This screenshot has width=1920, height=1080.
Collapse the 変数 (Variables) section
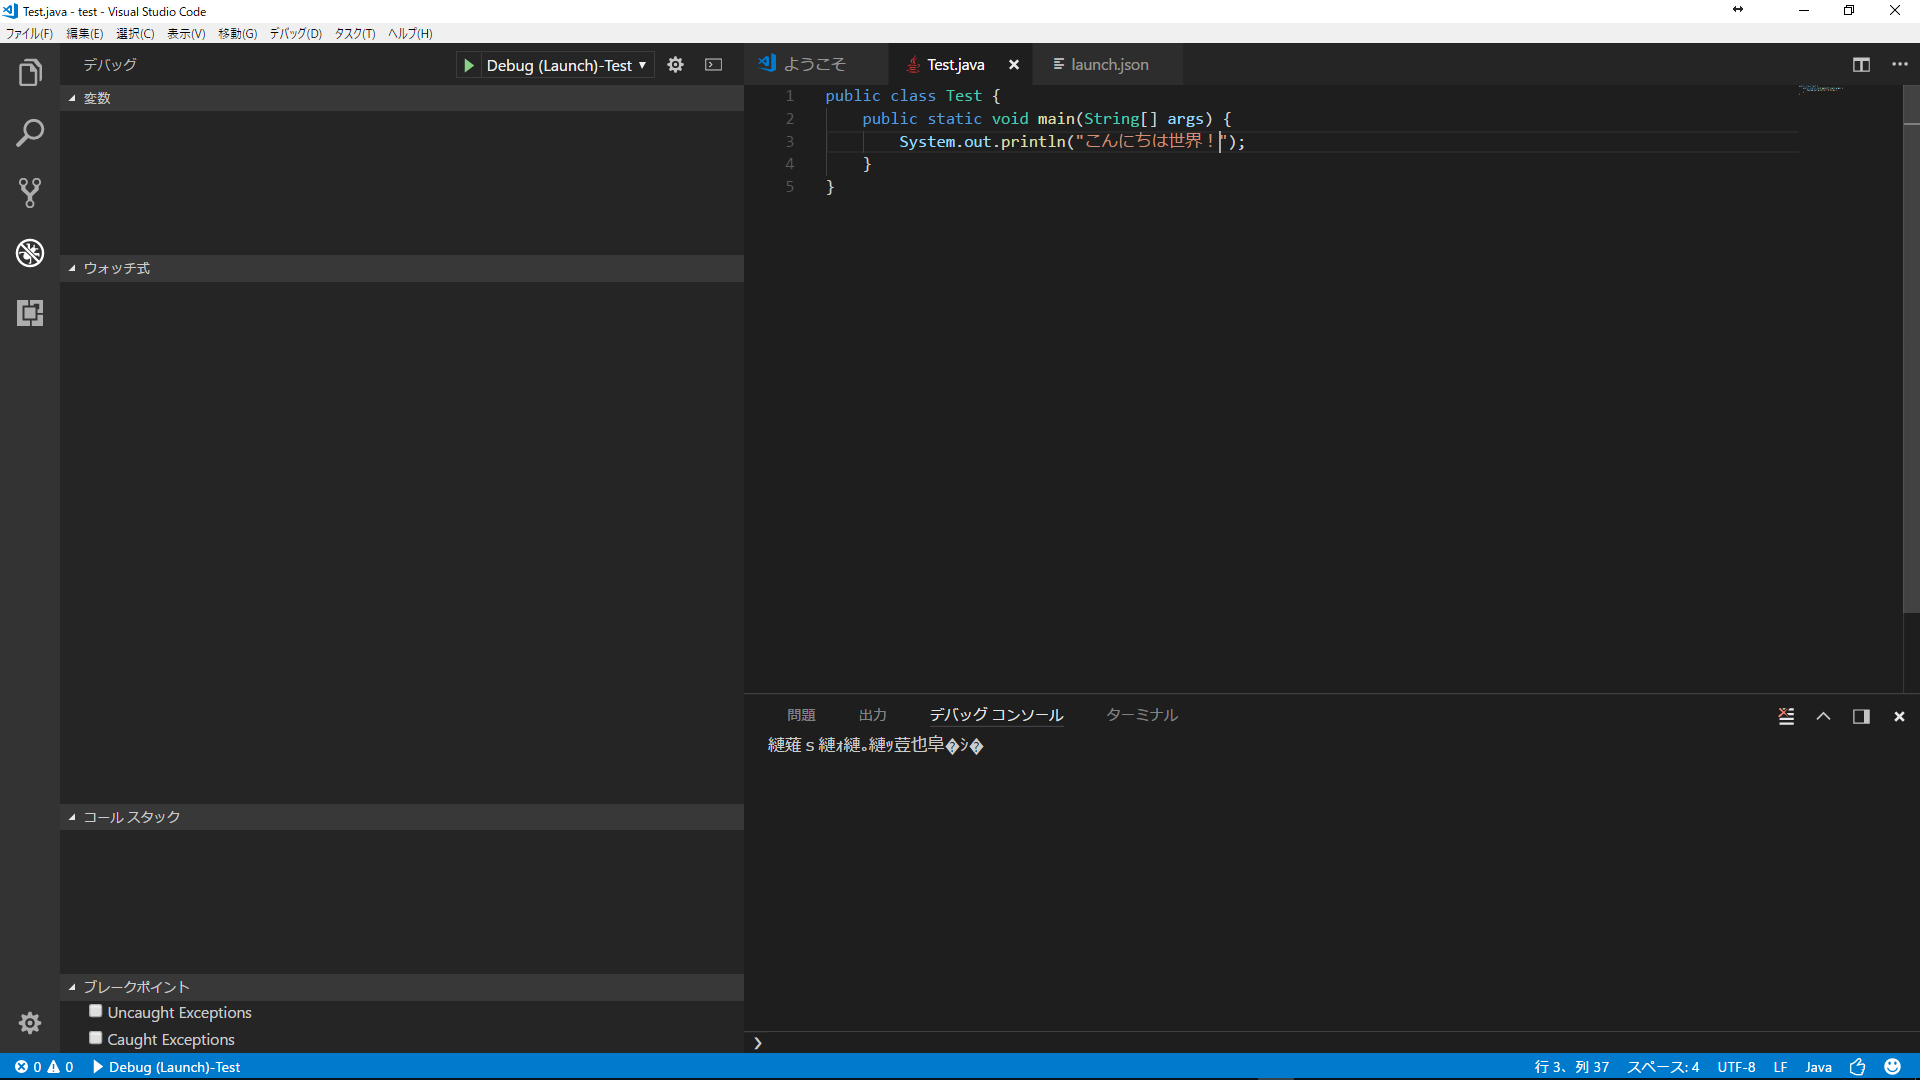point(401,98)
